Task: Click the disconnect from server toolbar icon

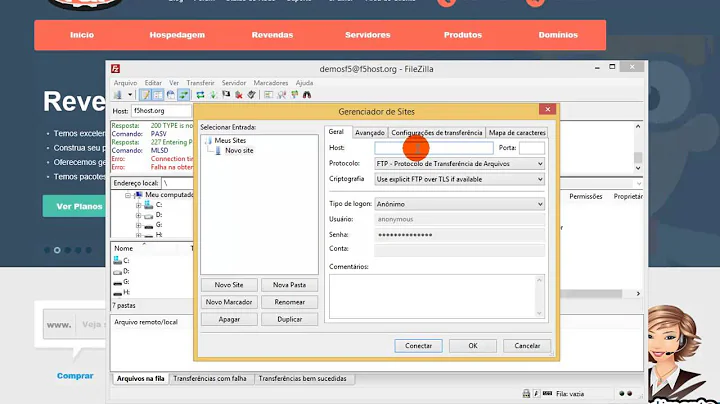Action: click(x=239, y=95)
